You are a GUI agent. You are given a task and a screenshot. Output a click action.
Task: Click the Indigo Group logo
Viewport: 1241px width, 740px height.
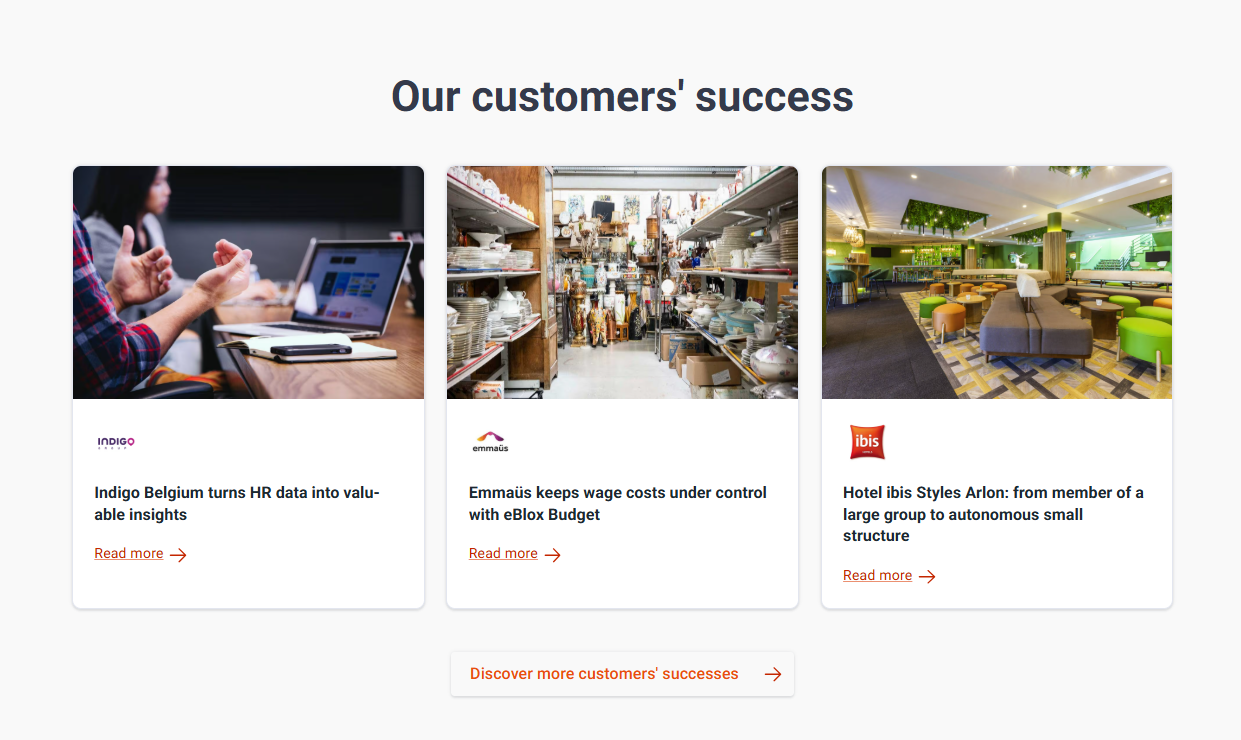(x=116, y=442)
